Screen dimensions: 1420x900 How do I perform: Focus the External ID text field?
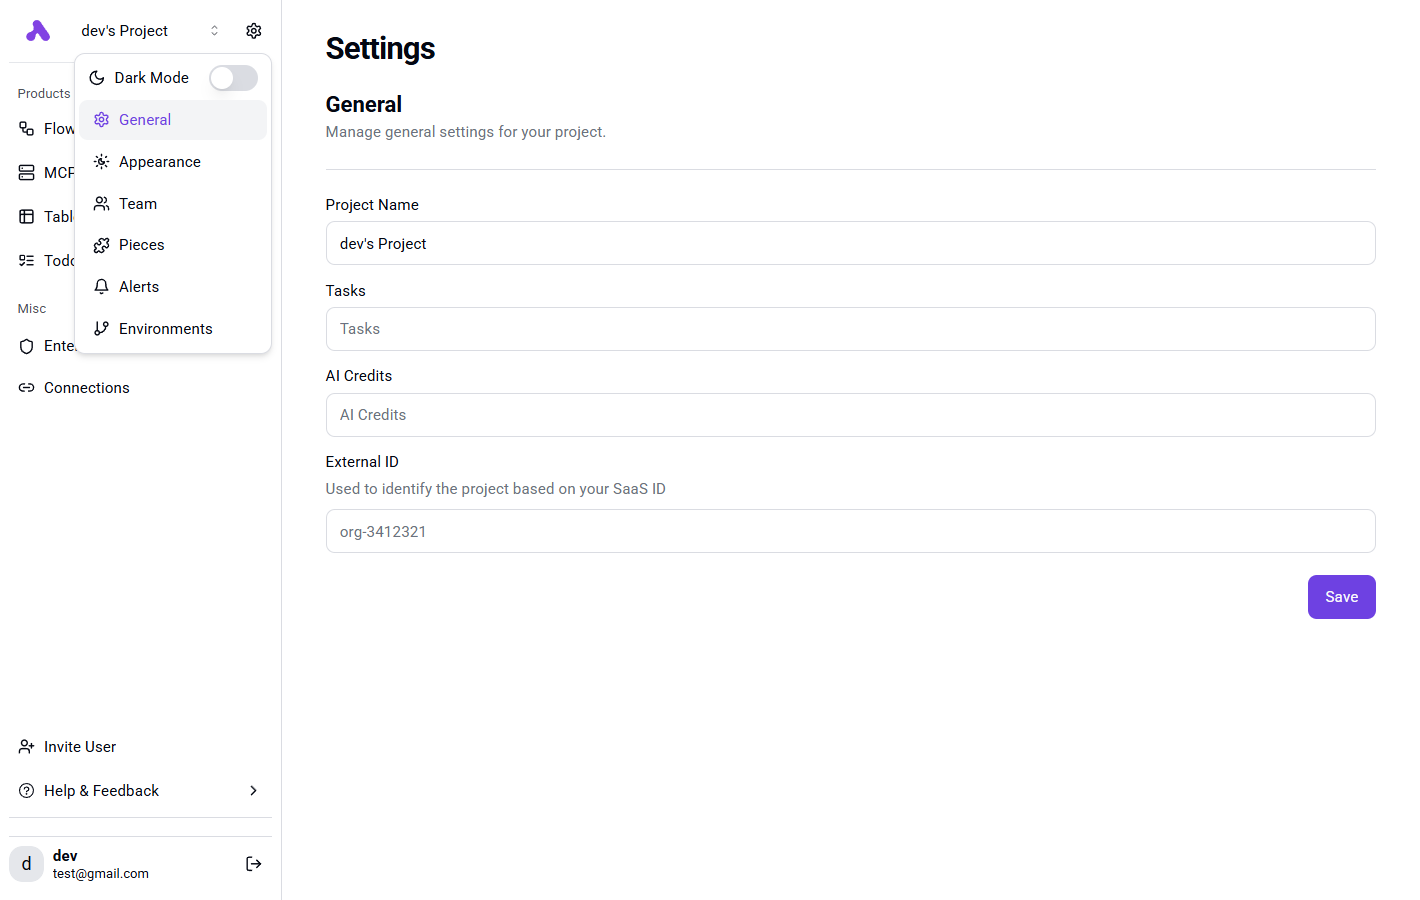(x=850, y=532)
